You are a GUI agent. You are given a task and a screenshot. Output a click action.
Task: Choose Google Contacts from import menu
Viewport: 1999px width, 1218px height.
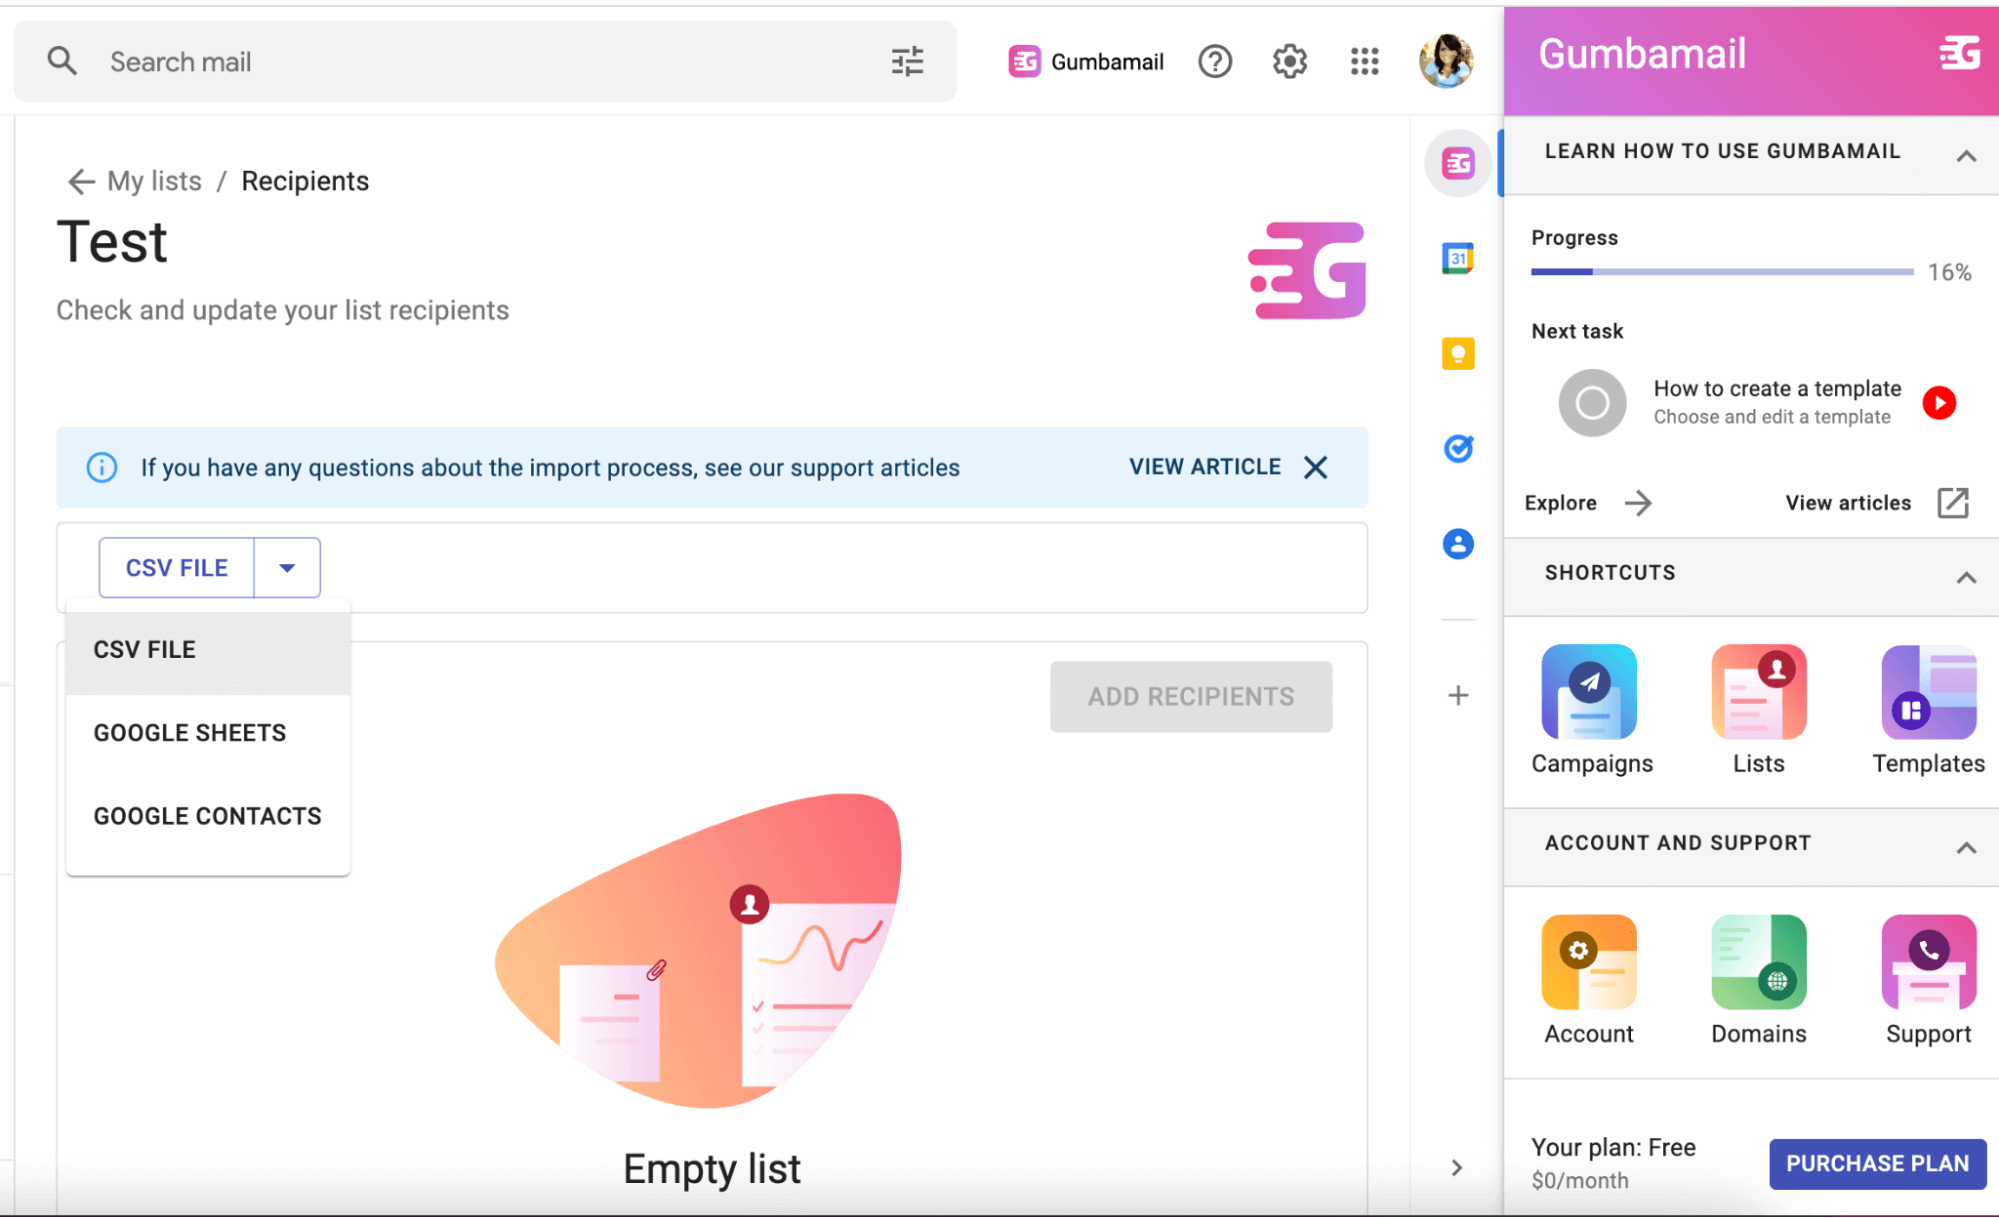pos(207,816)
